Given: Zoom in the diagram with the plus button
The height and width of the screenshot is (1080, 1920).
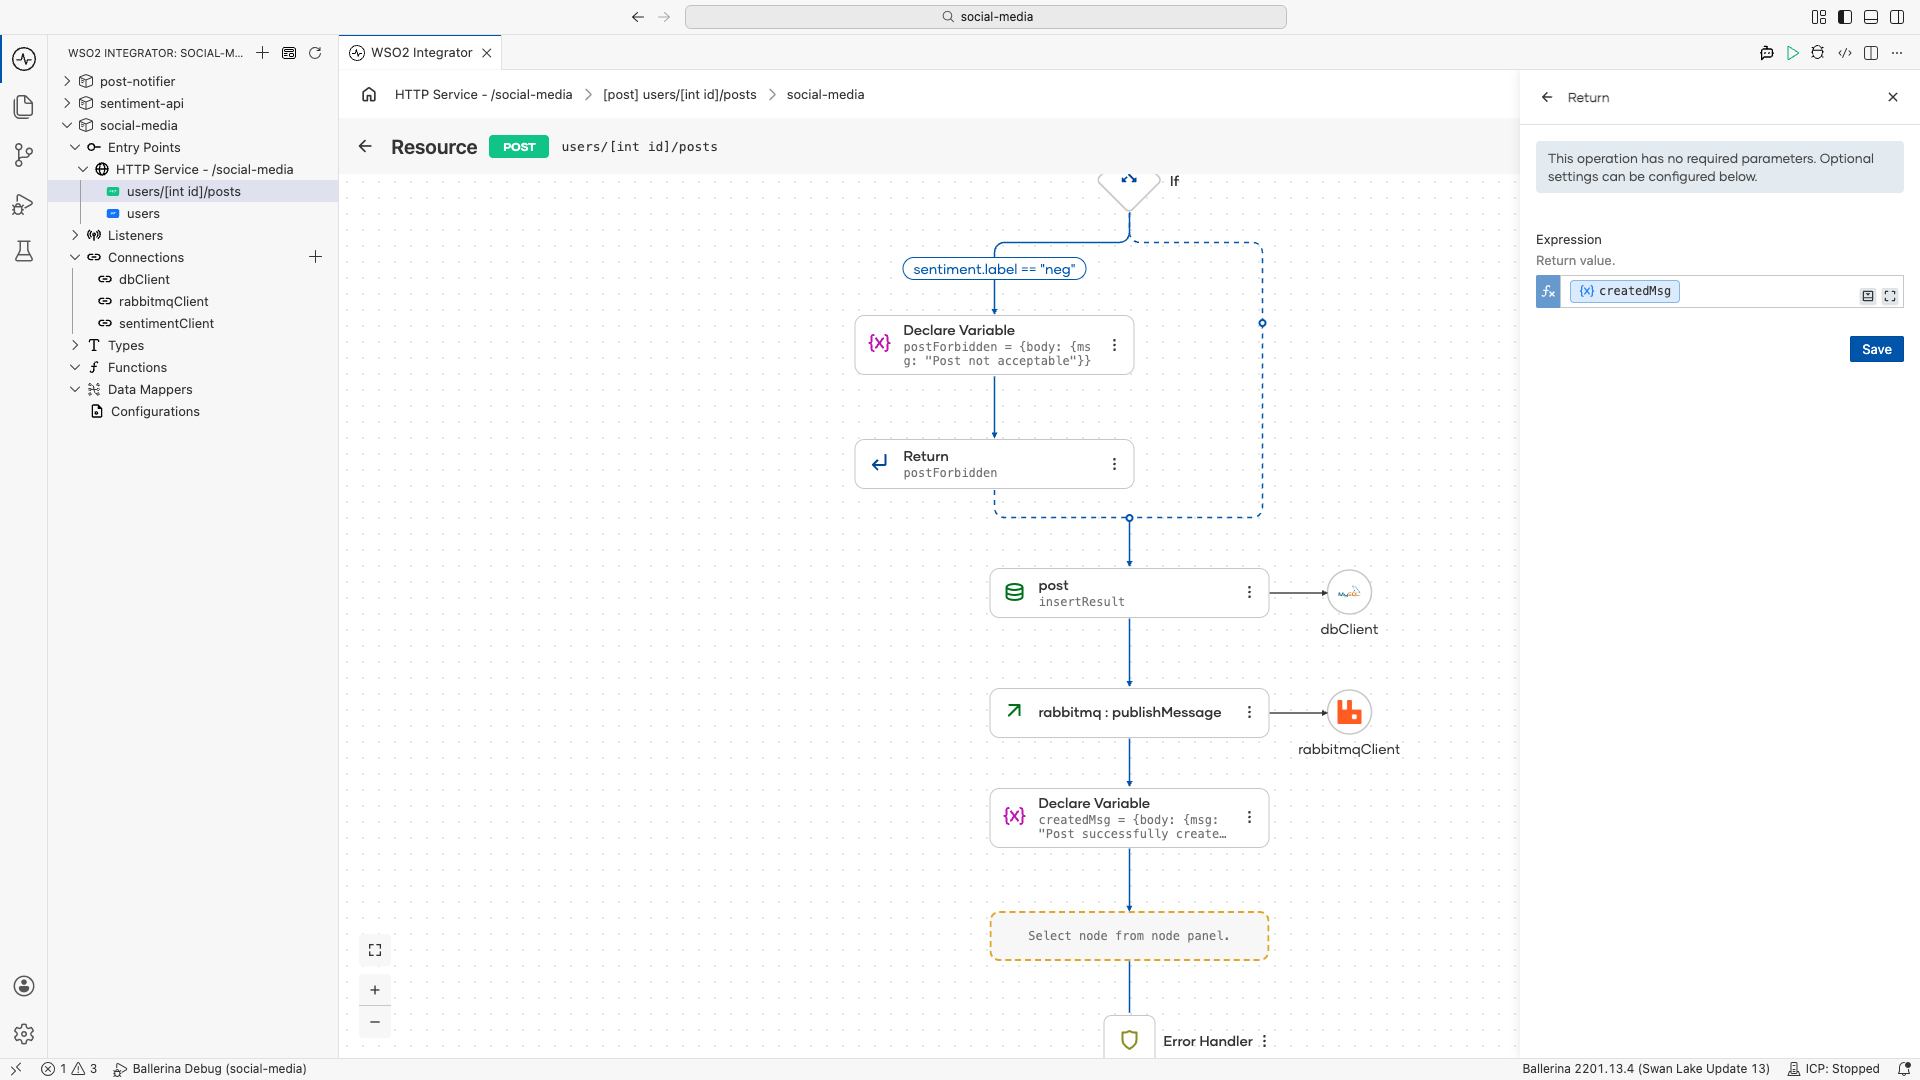Looking at the screenshot, I should pyautogui.click(x=375, y=990).
